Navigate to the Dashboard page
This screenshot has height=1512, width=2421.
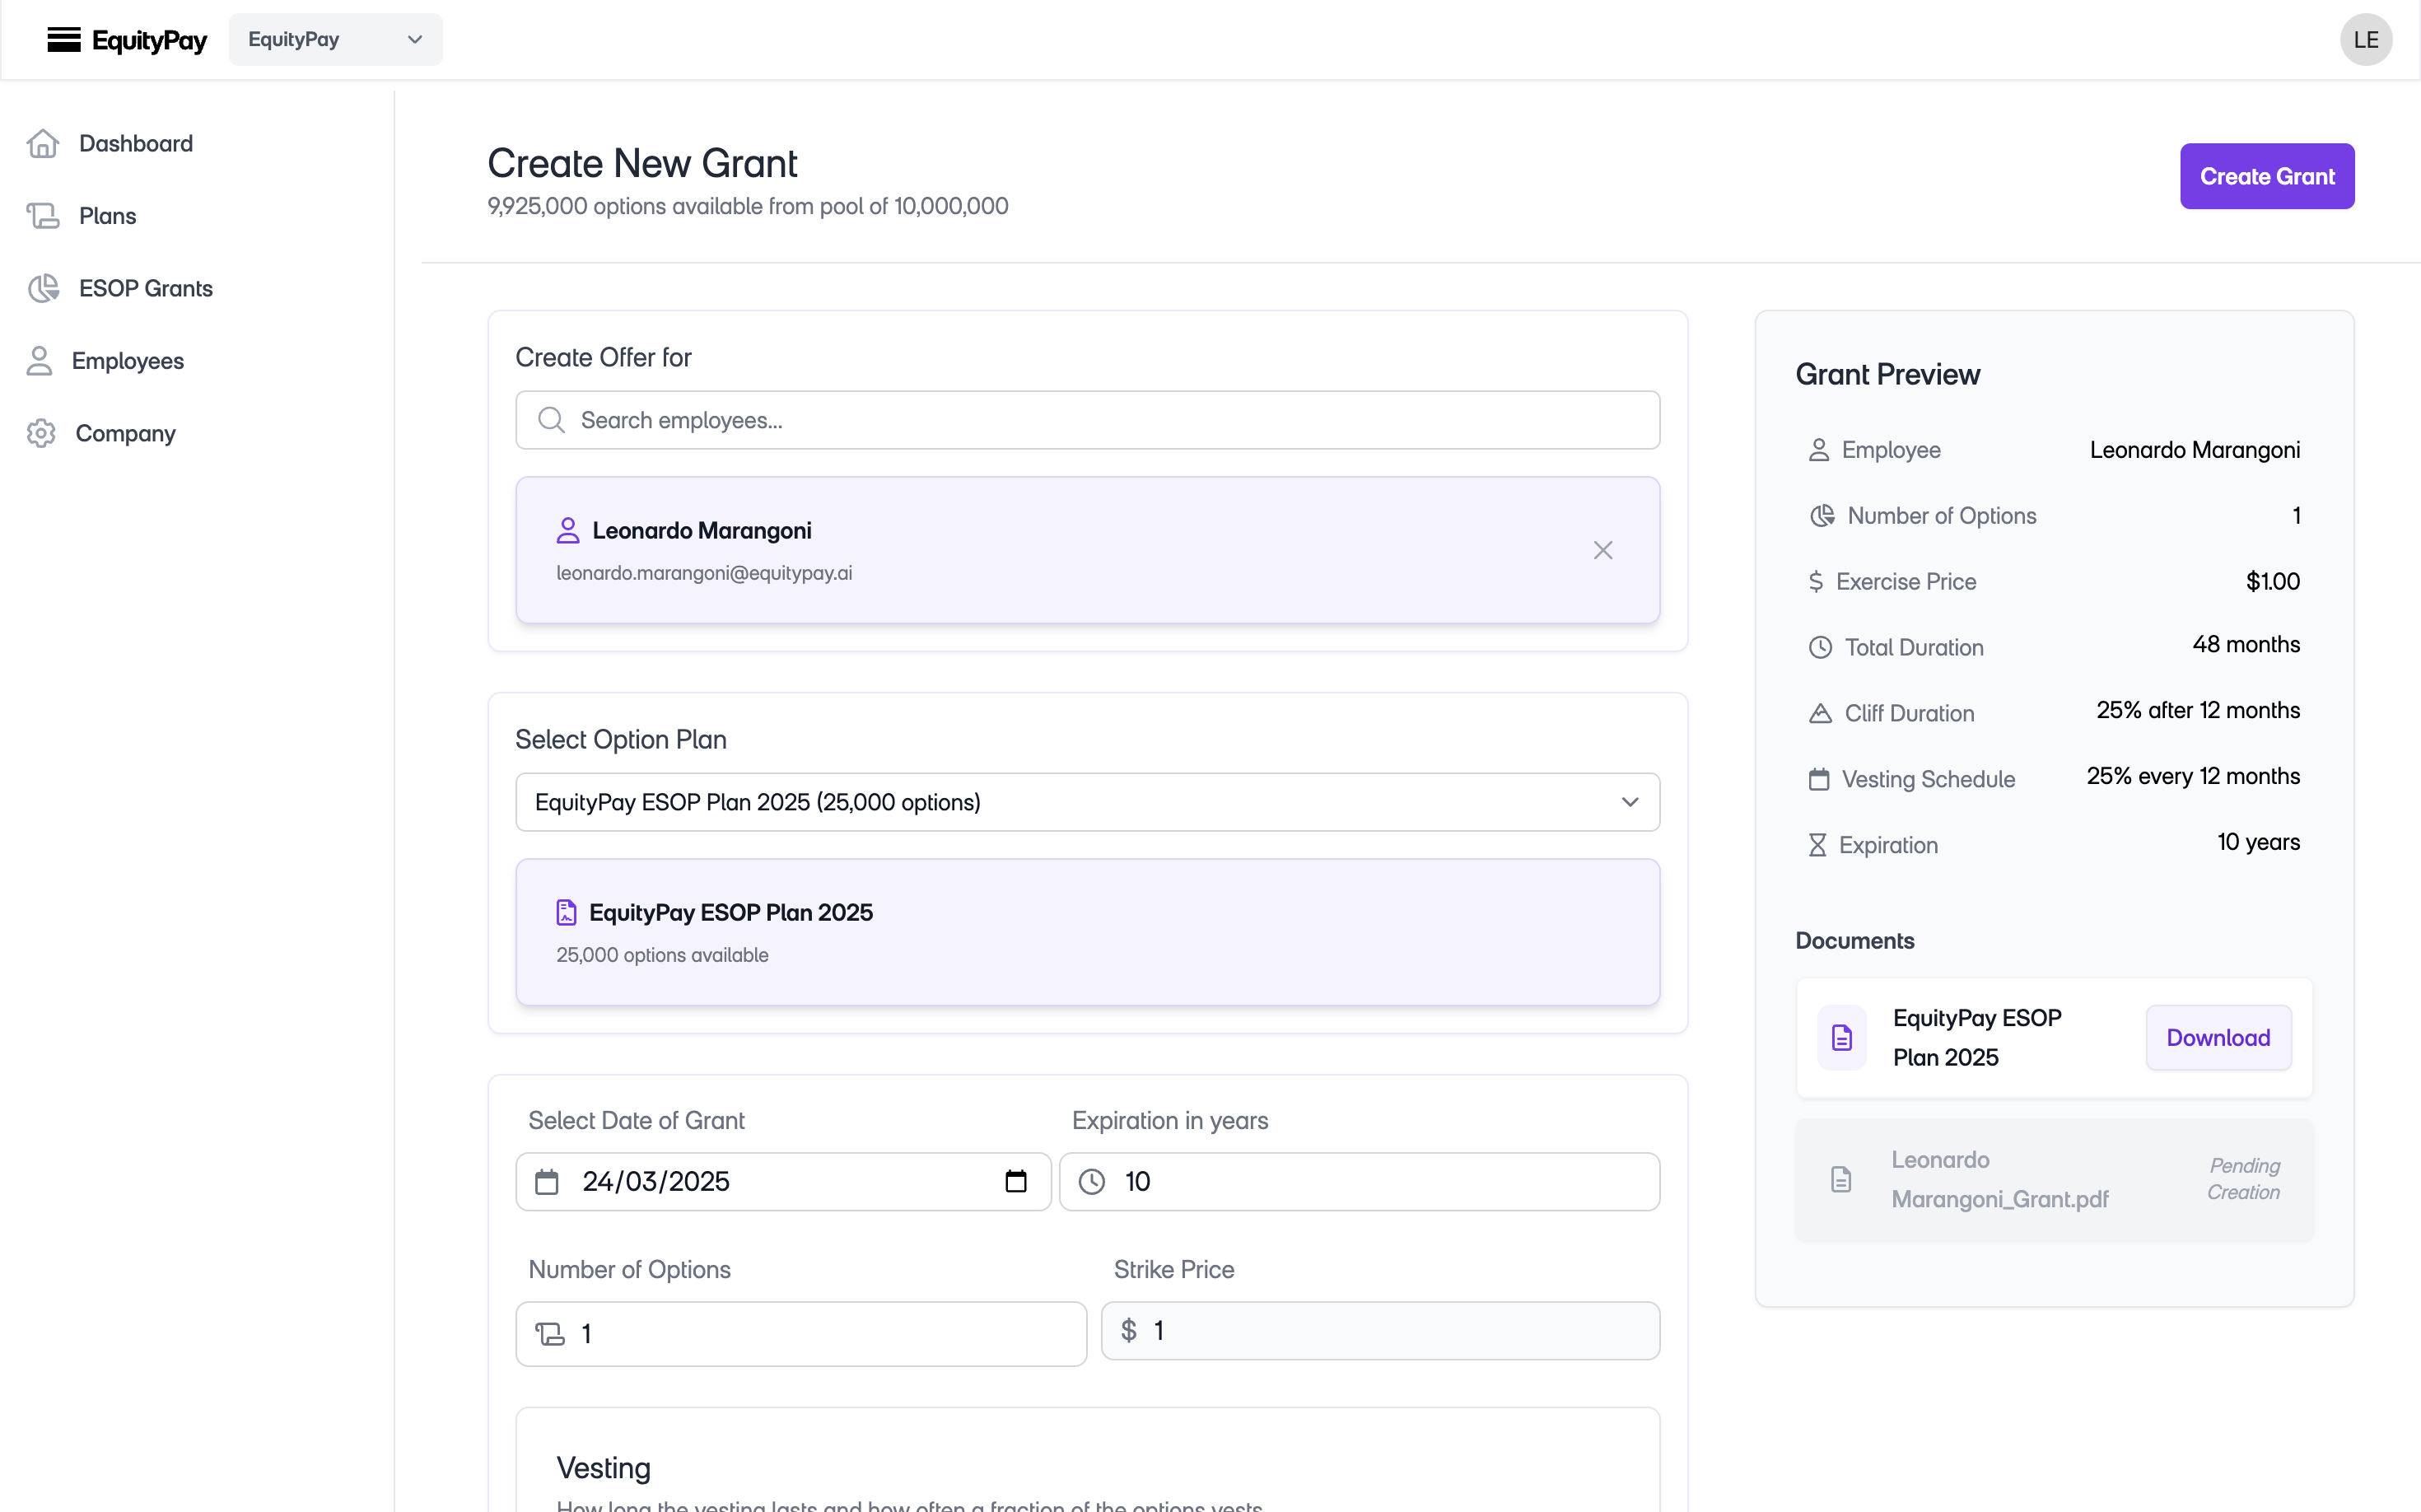135,143
